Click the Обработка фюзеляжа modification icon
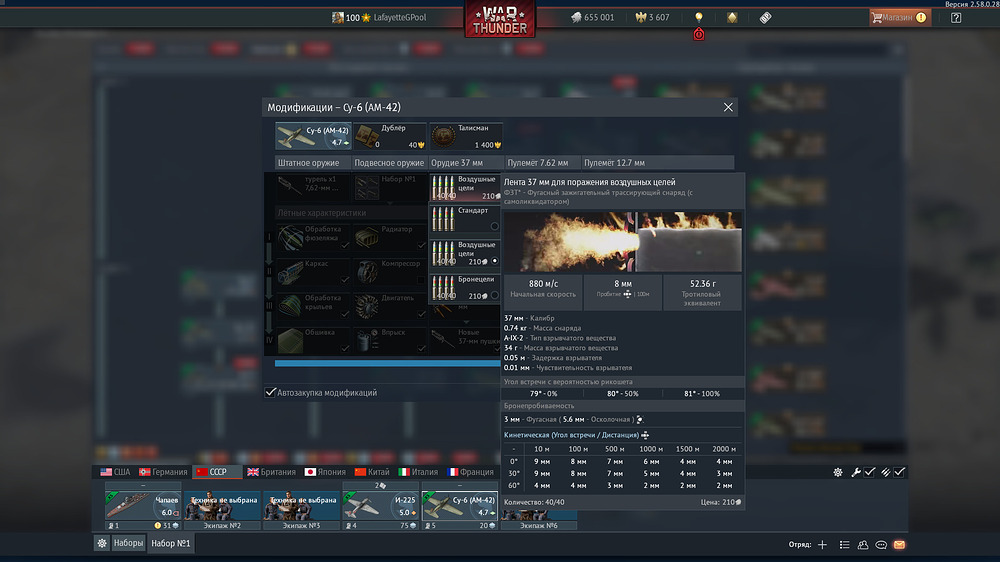 click(291, 237)
